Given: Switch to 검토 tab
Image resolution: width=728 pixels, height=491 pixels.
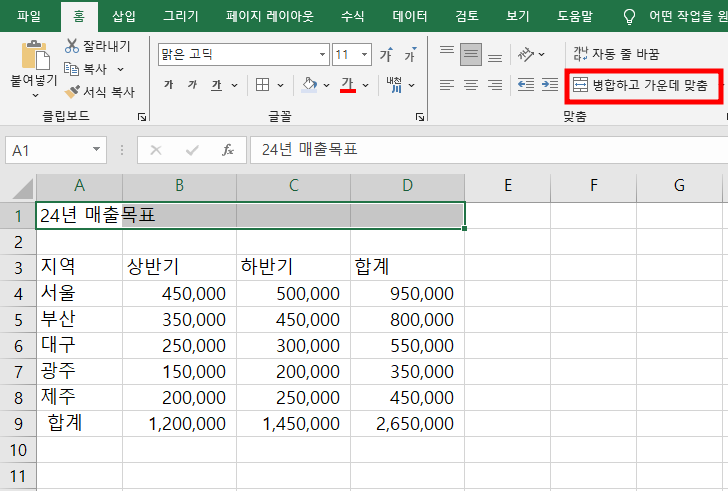Looking at the screenshot, I should tap(467, 16).
